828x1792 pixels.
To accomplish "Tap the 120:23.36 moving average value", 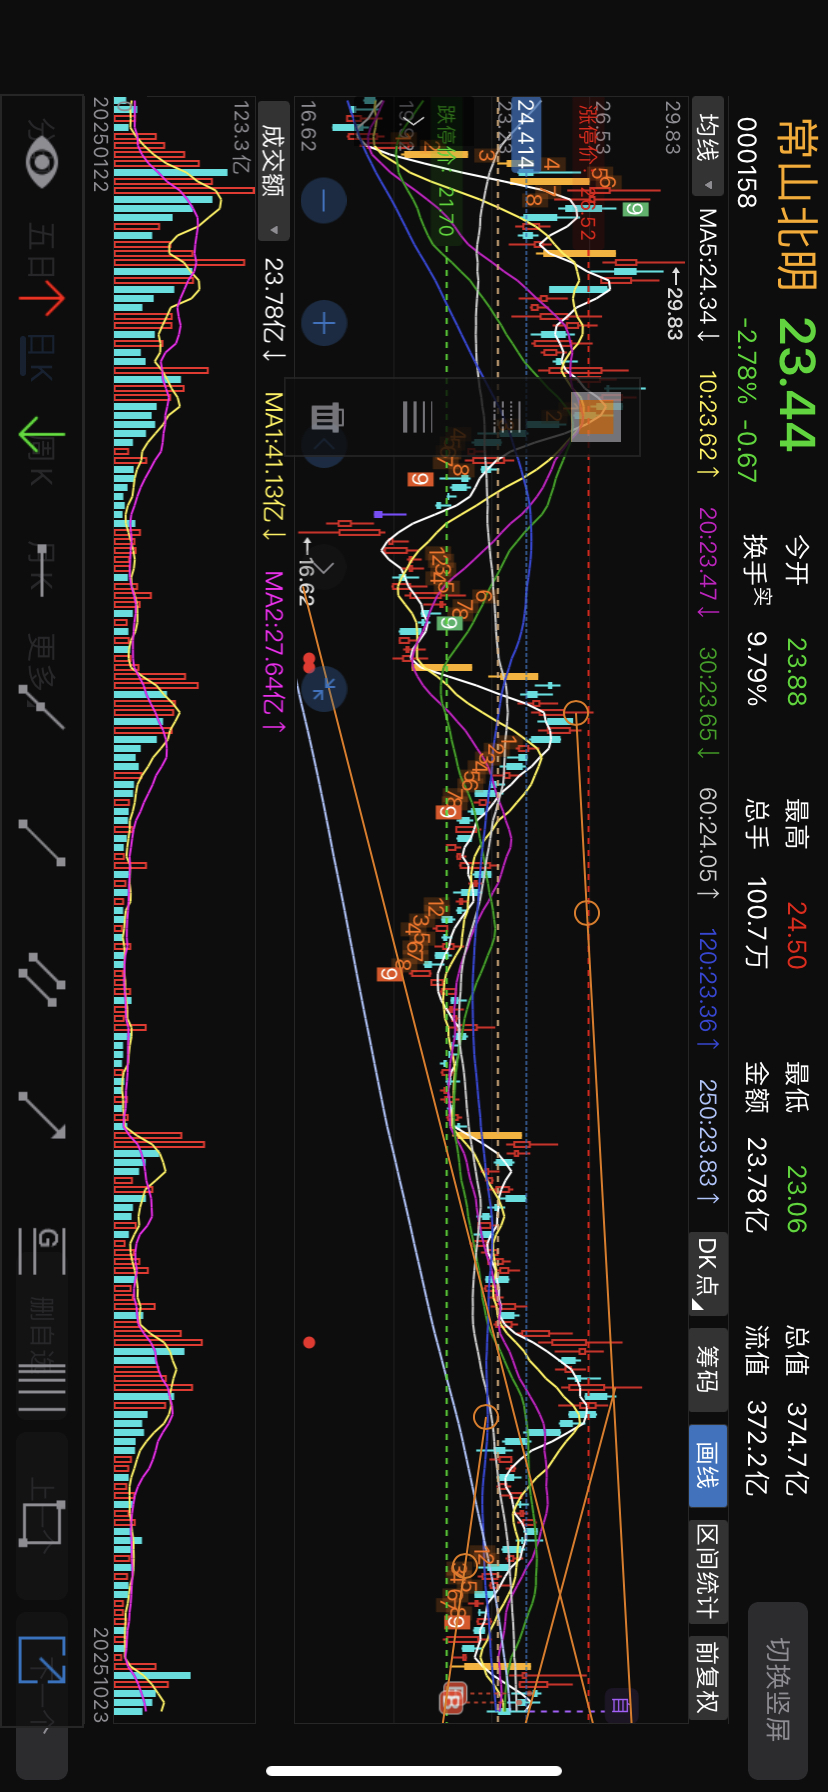I will point(708,989).
